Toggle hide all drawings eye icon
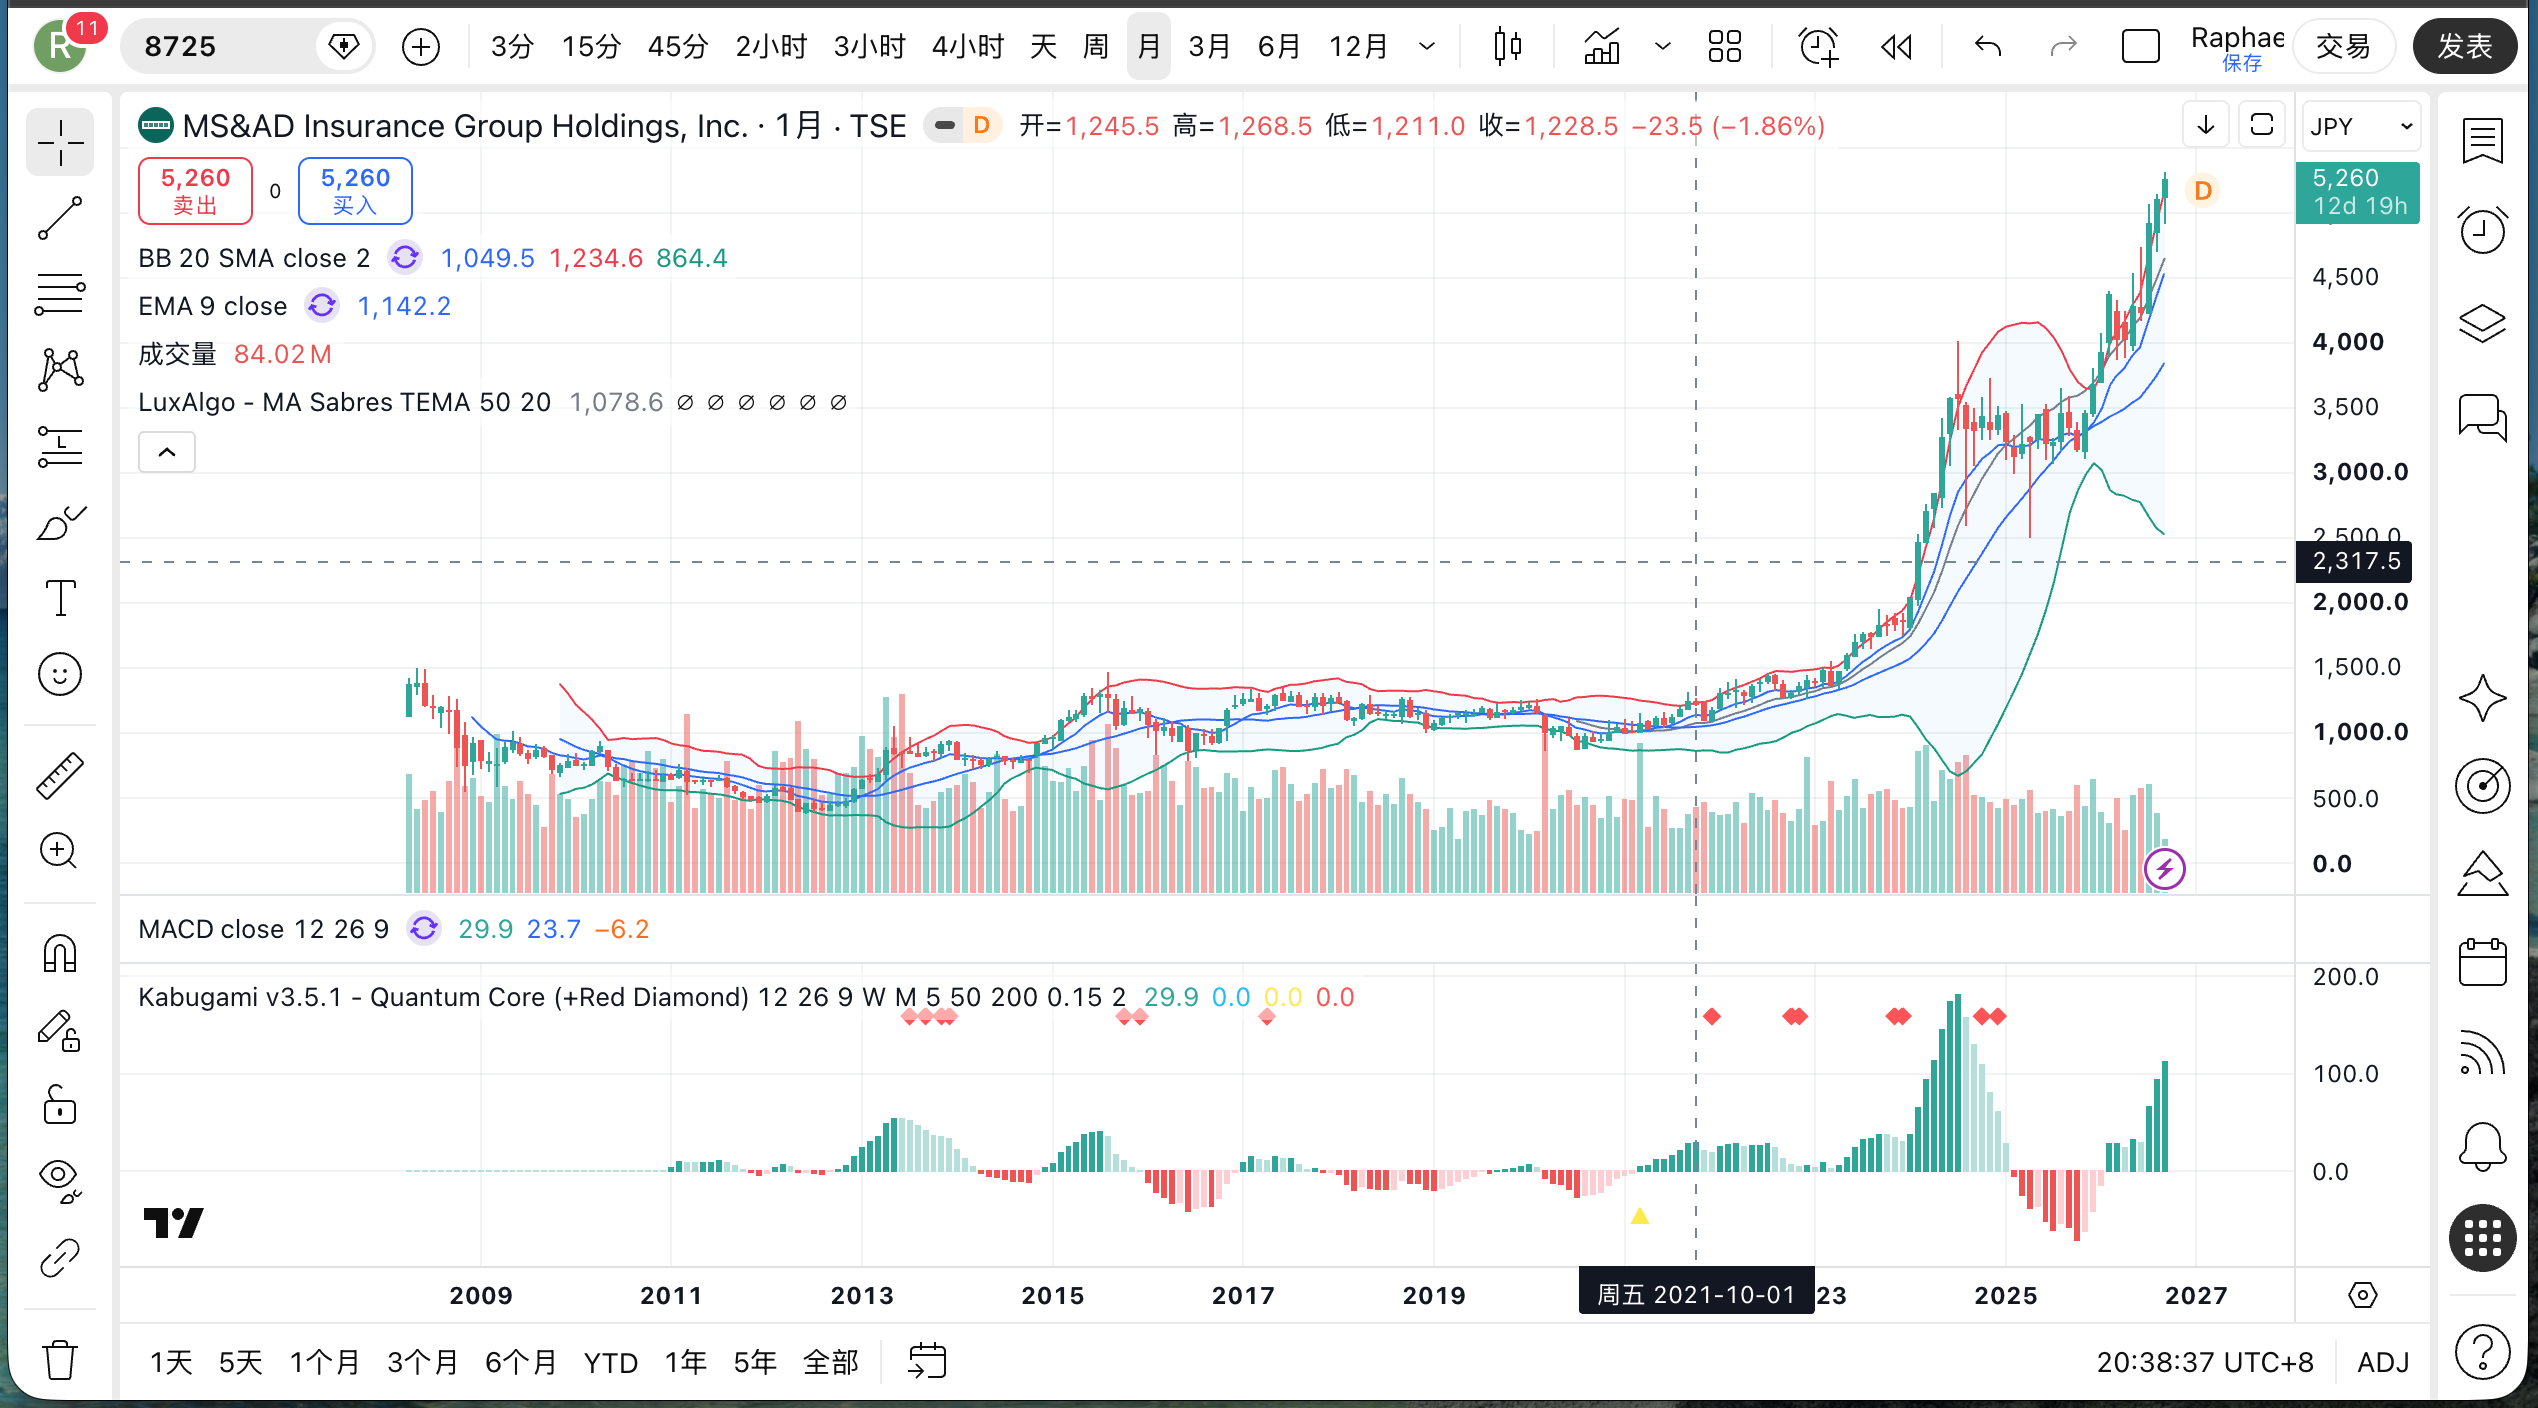The width and height of the screenshot is (2538, 1408). coord(60,1181)
